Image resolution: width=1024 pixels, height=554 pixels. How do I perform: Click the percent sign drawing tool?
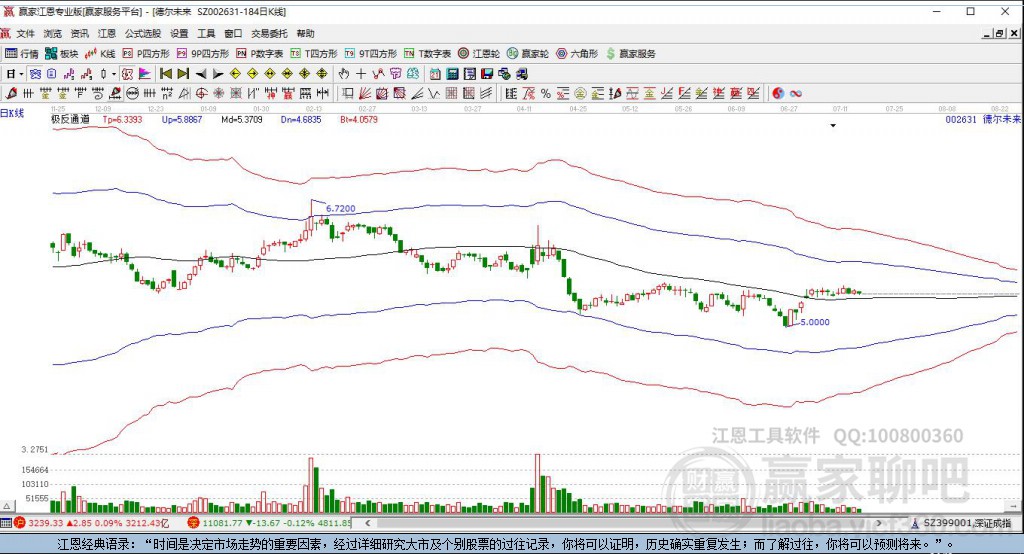coord(545,93)
